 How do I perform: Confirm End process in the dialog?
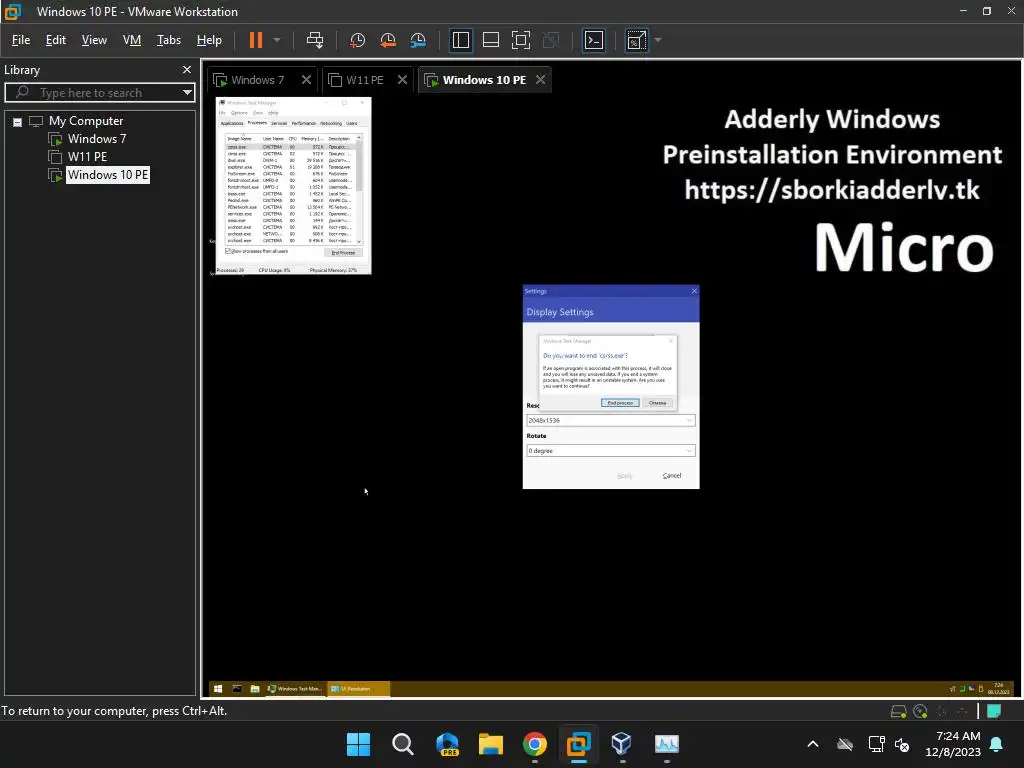coord(620,403)
